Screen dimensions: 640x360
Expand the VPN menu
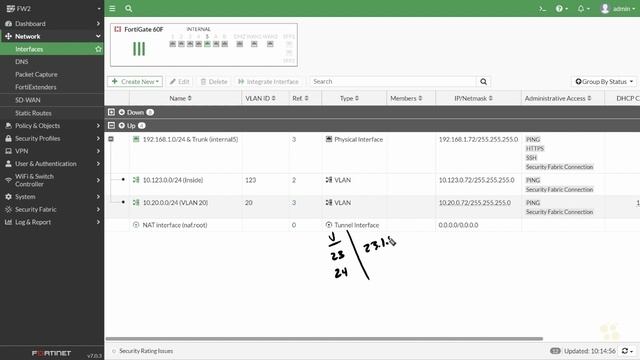coord(52,151)
